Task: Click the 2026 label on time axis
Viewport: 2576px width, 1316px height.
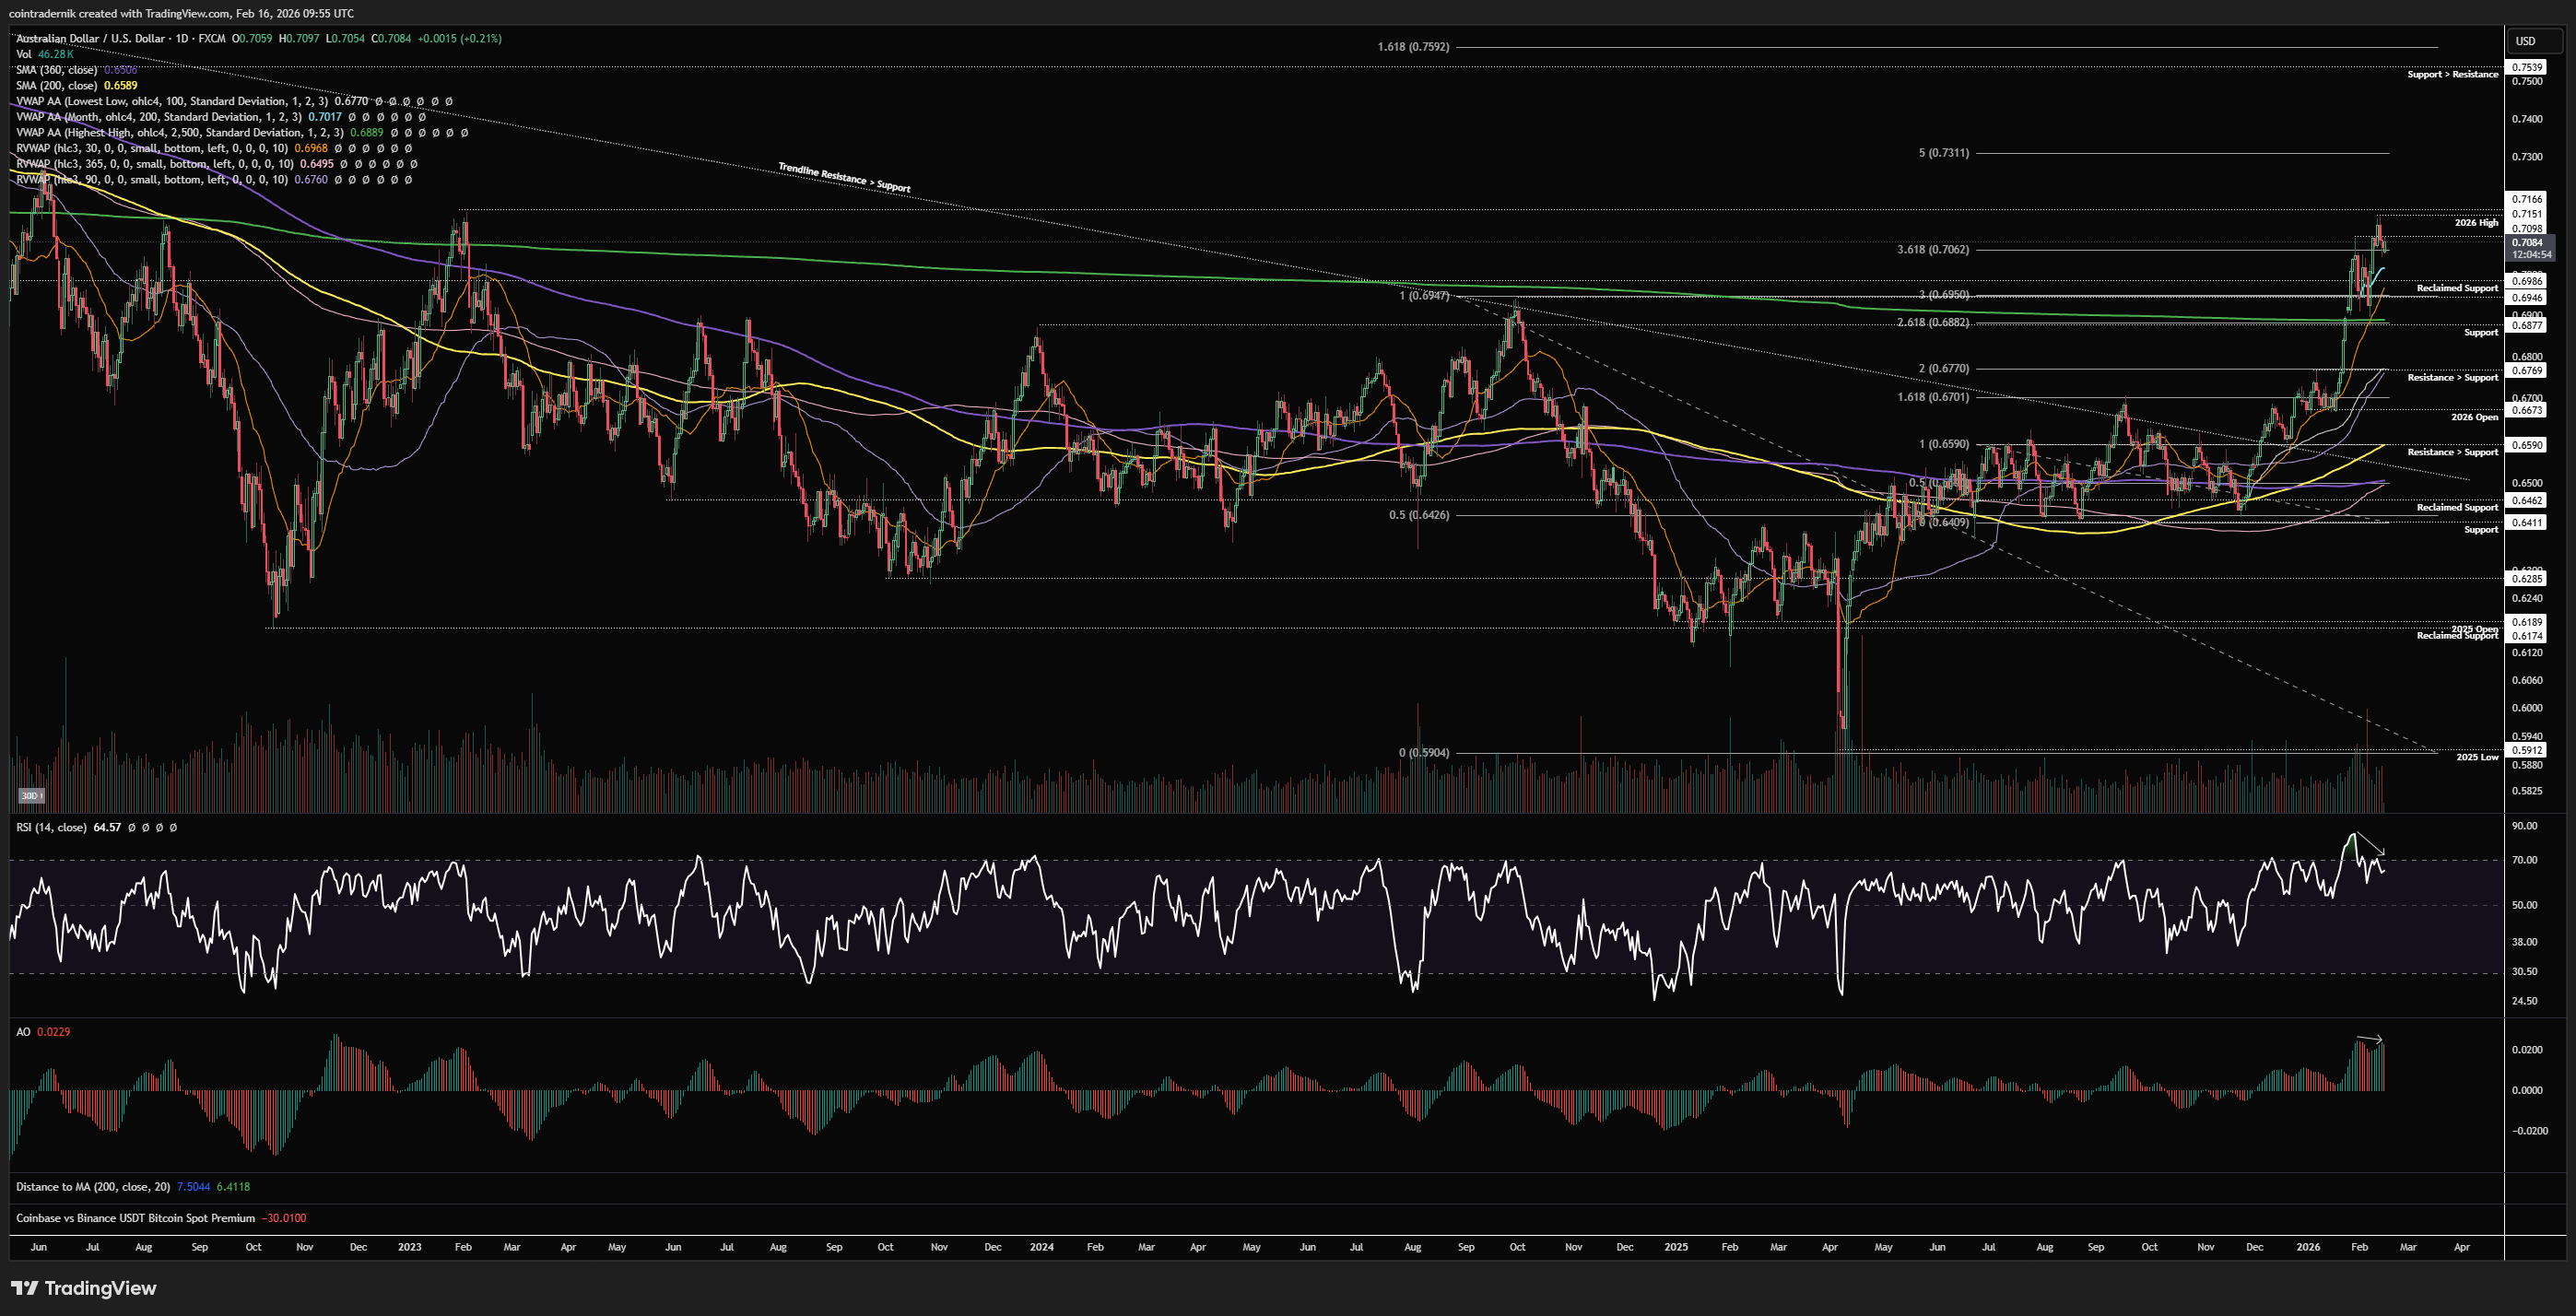Action: coord(2308,1247)
